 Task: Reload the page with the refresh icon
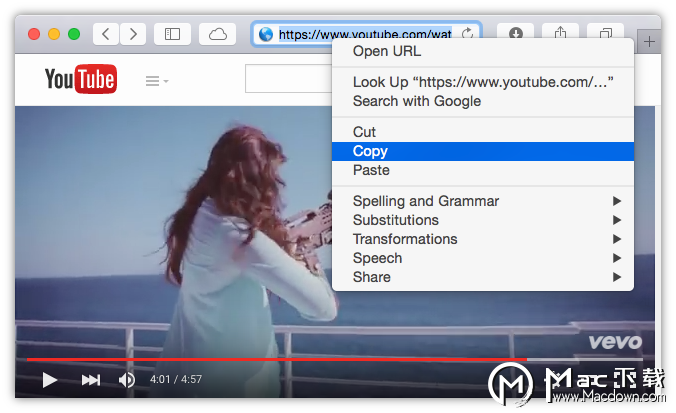coord(467,33)
